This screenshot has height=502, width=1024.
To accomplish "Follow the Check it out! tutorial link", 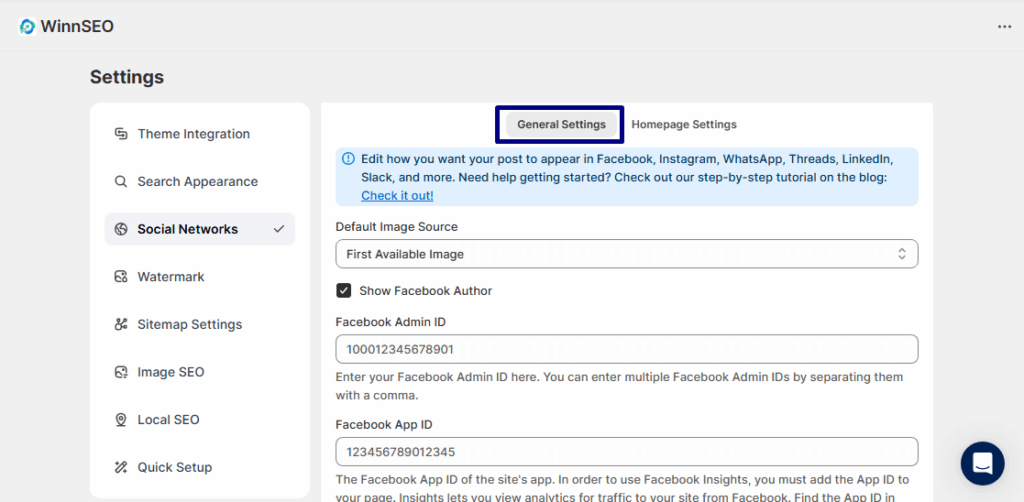I will (x=397, y=195).
